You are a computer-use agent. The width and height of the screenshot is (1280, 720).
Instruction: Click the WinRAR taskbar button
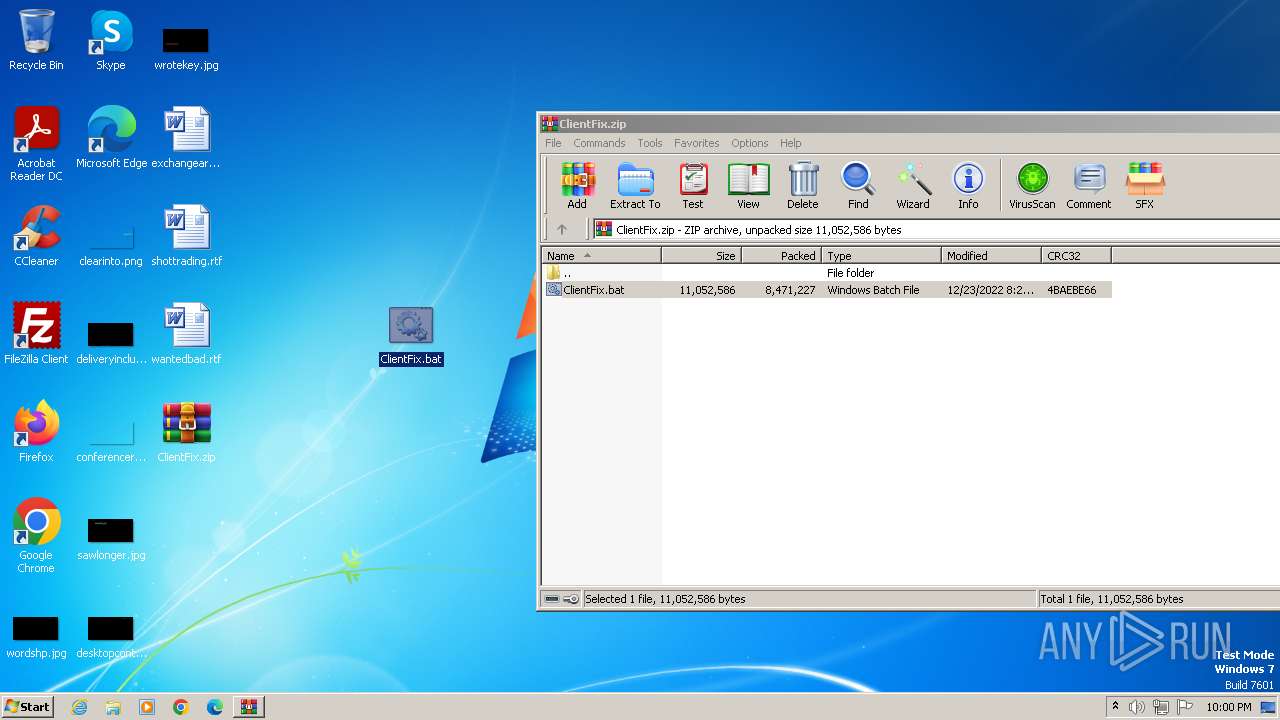[249, 707]
